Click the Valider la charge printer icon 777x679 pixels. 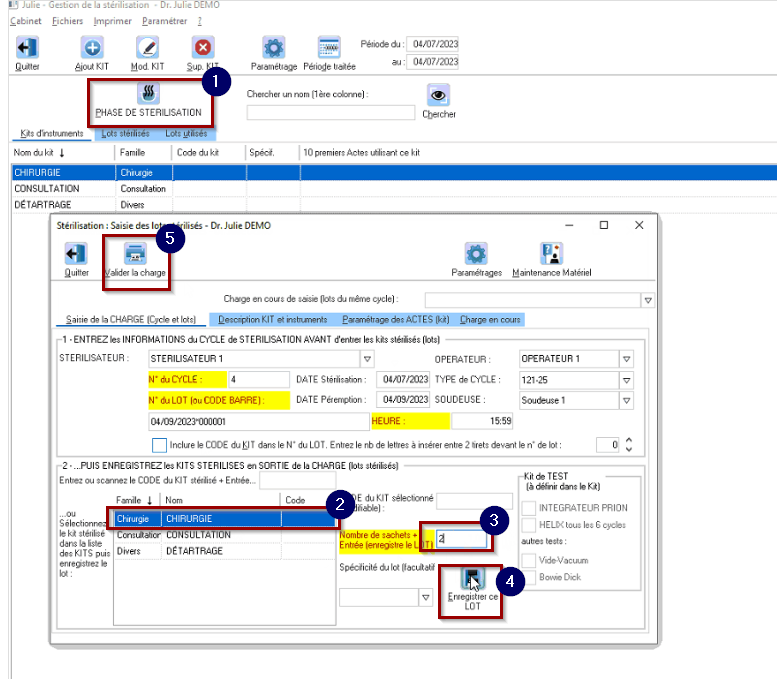click(135, 254)
